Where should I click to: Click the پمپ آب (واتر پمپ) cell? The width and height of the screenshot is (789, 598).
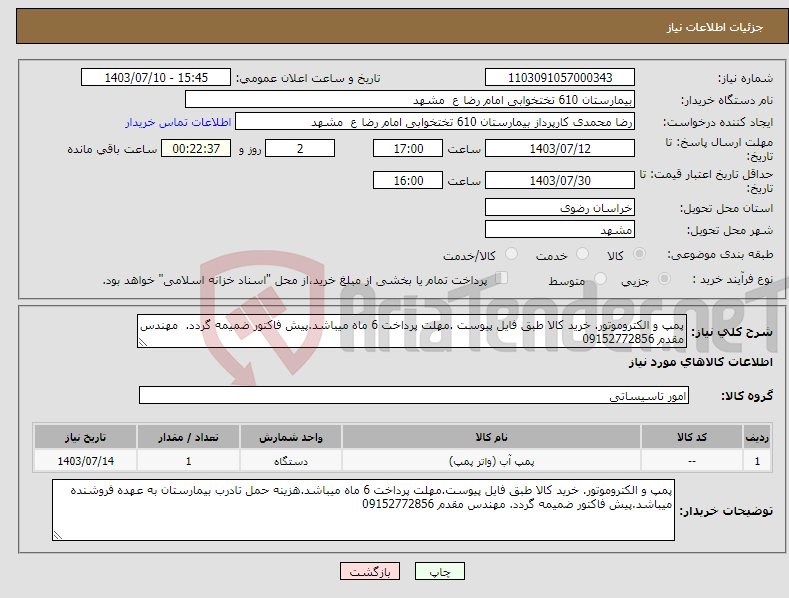point(491,461)
